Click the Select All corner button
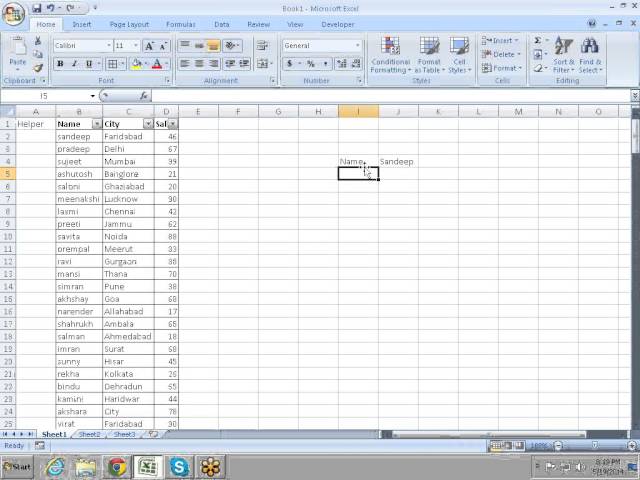 point(7,111)
